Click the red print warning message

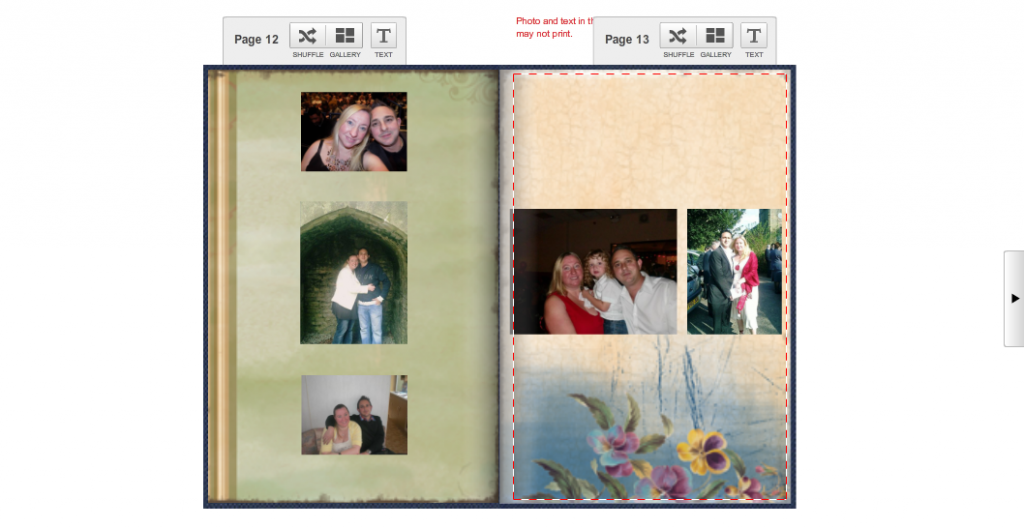coord(555,27)
